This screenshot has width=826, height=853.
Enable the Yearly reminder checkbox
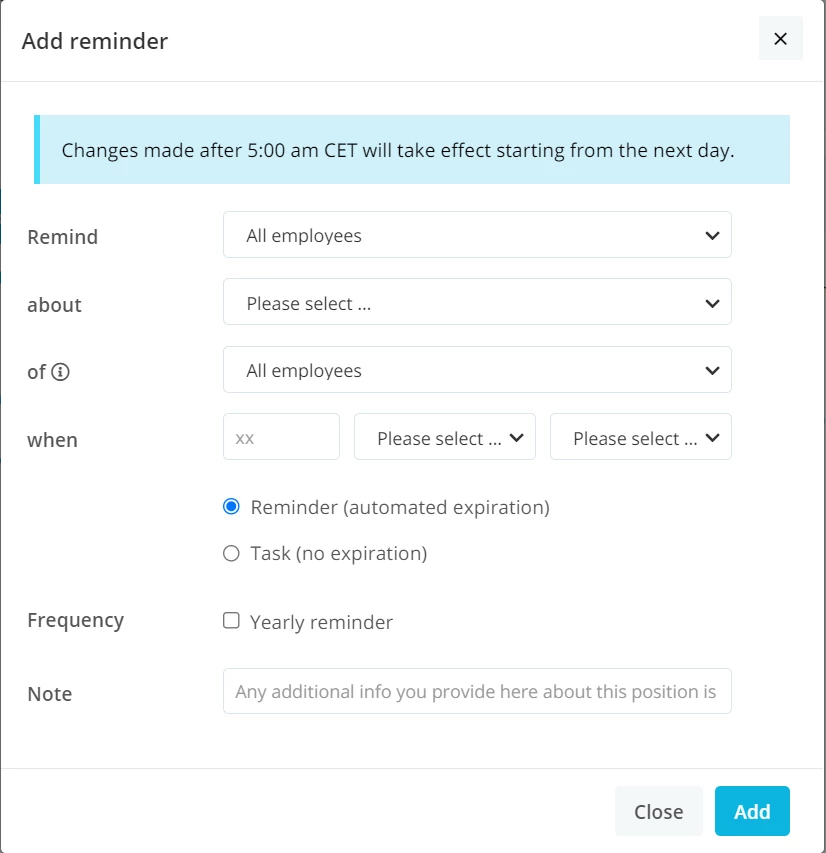point(231,620)
